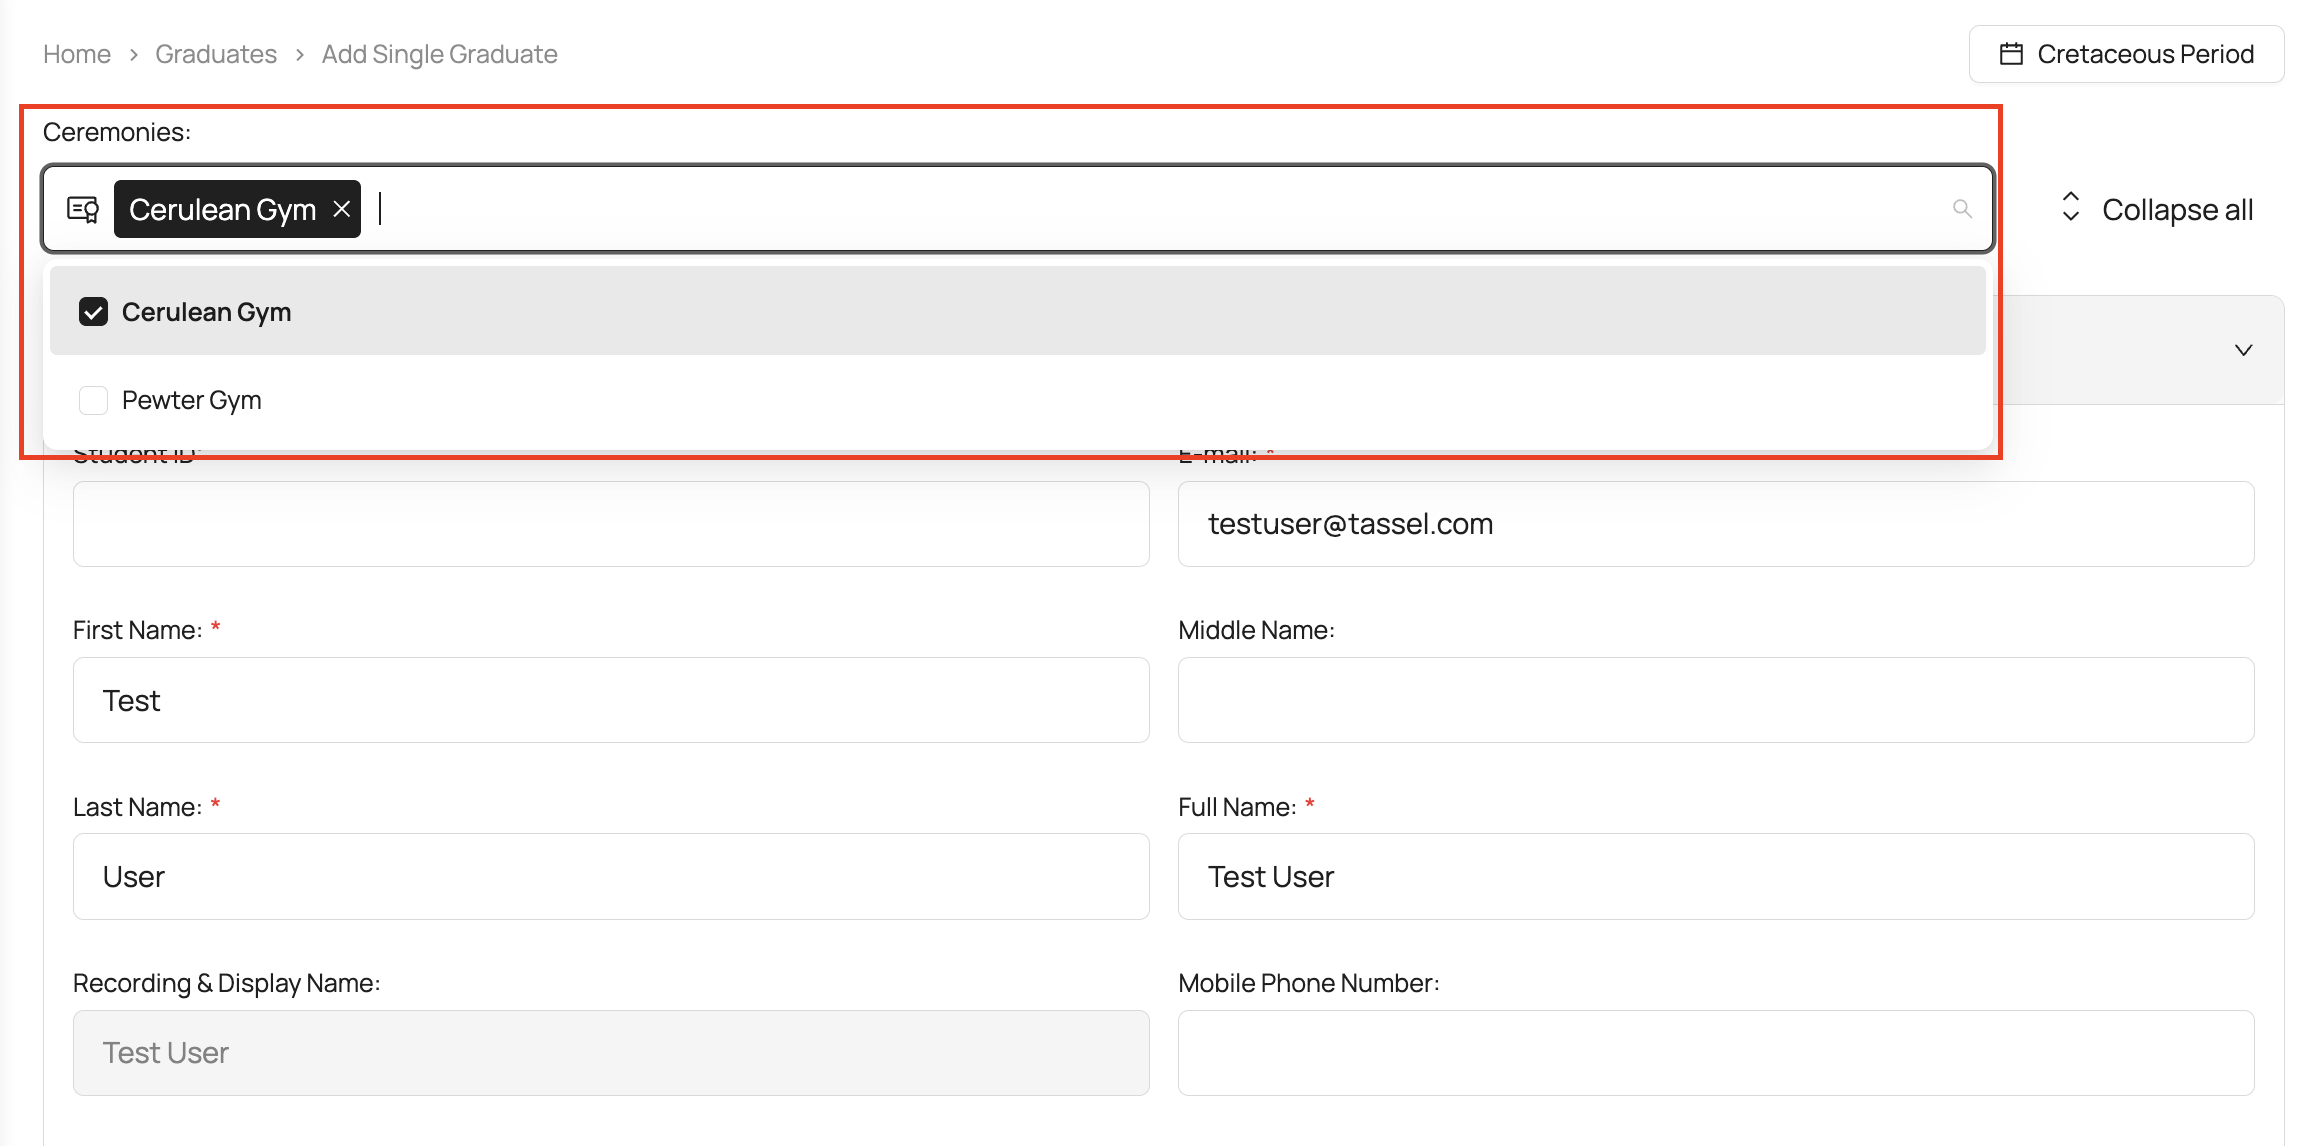The height and width of the screenshot is (1146, 2302).
Task: Go to Home breadcrumb
Action: click(x=77, y=54)
